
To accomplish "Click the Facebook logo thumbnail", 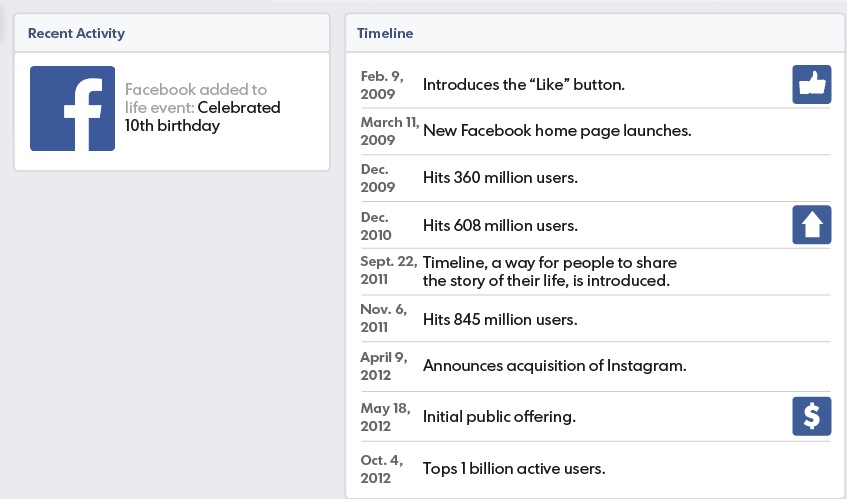I will click(72, 109).
